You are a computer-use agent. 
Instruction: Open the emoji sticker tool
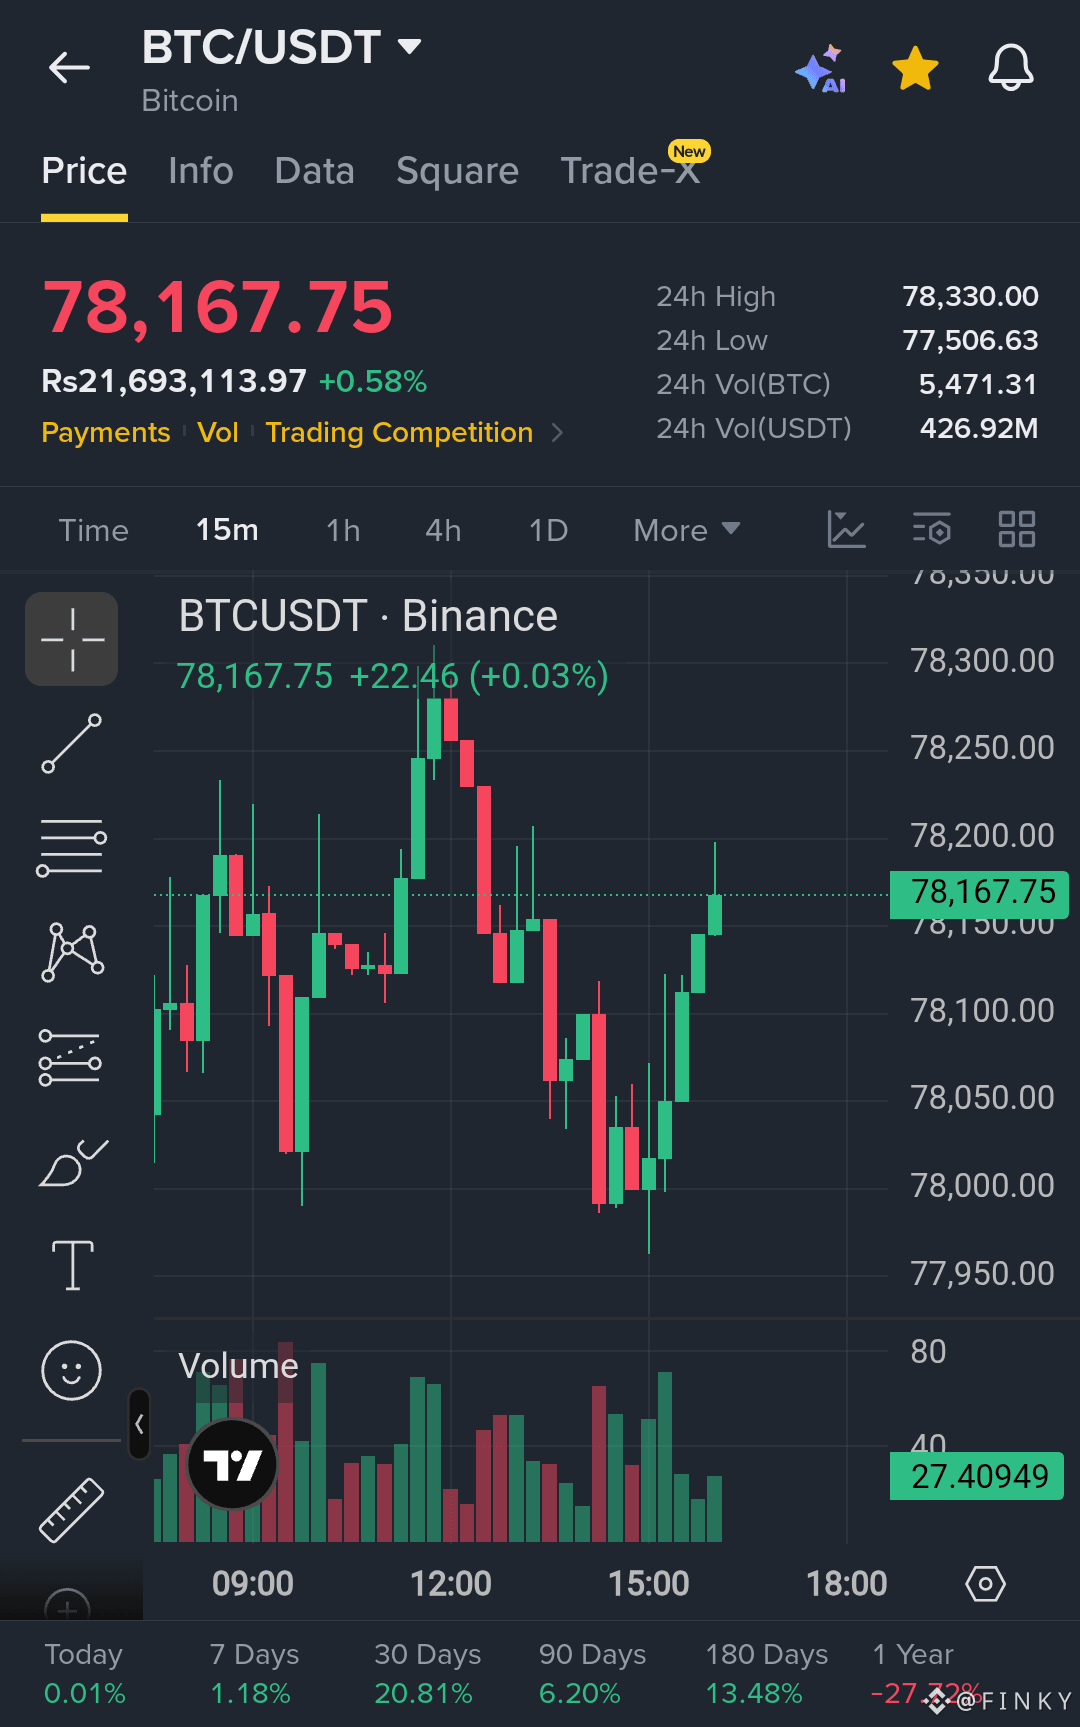[x=72, y=1370]
